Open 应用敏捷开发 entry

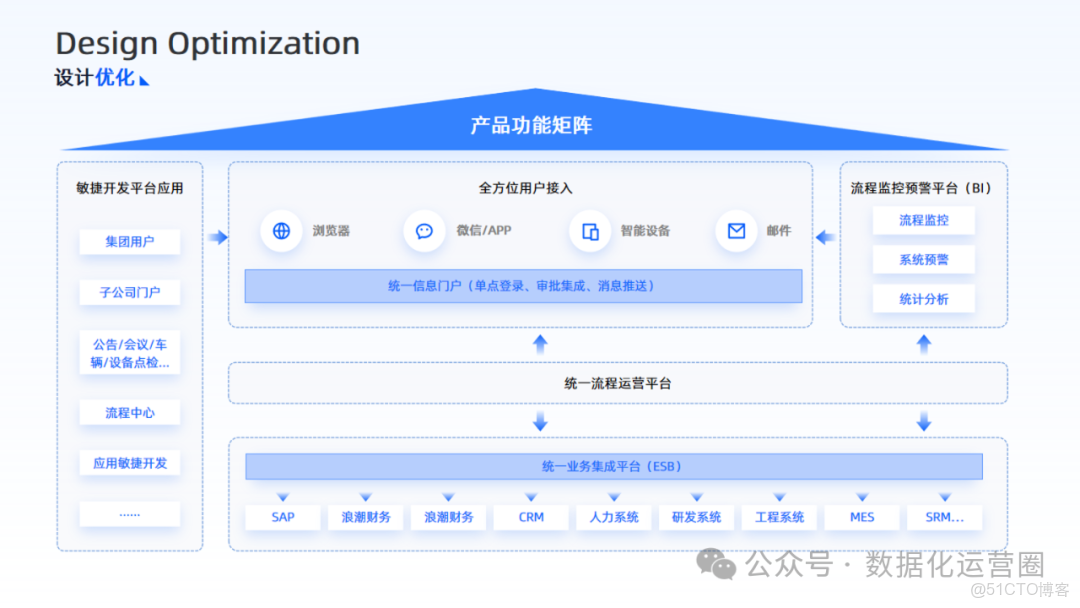click(x=129, y=462)
